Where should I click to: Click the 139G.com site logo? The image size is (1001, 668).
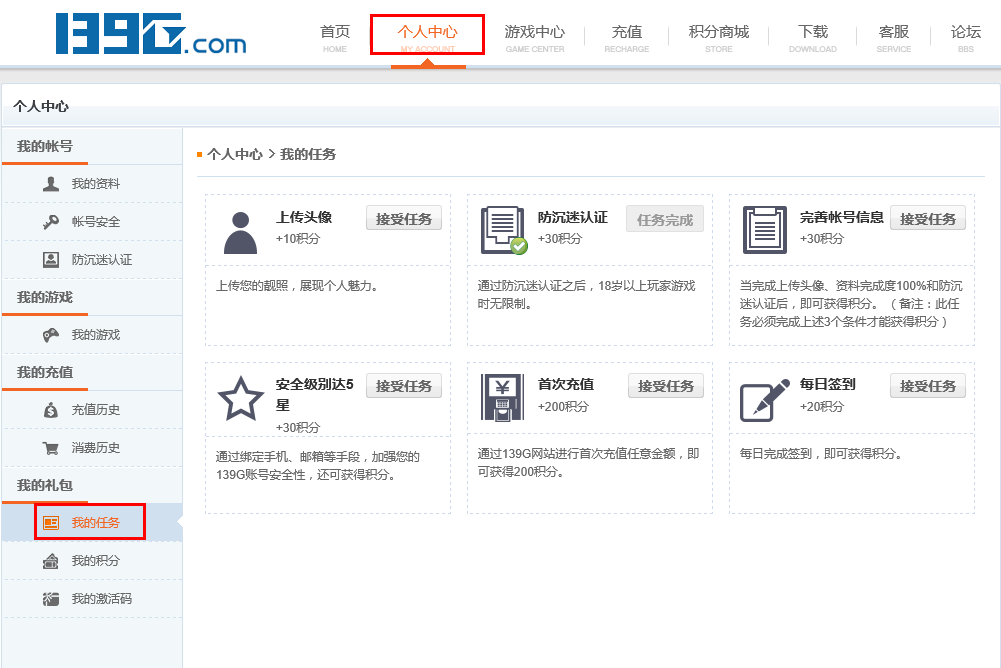151,33
